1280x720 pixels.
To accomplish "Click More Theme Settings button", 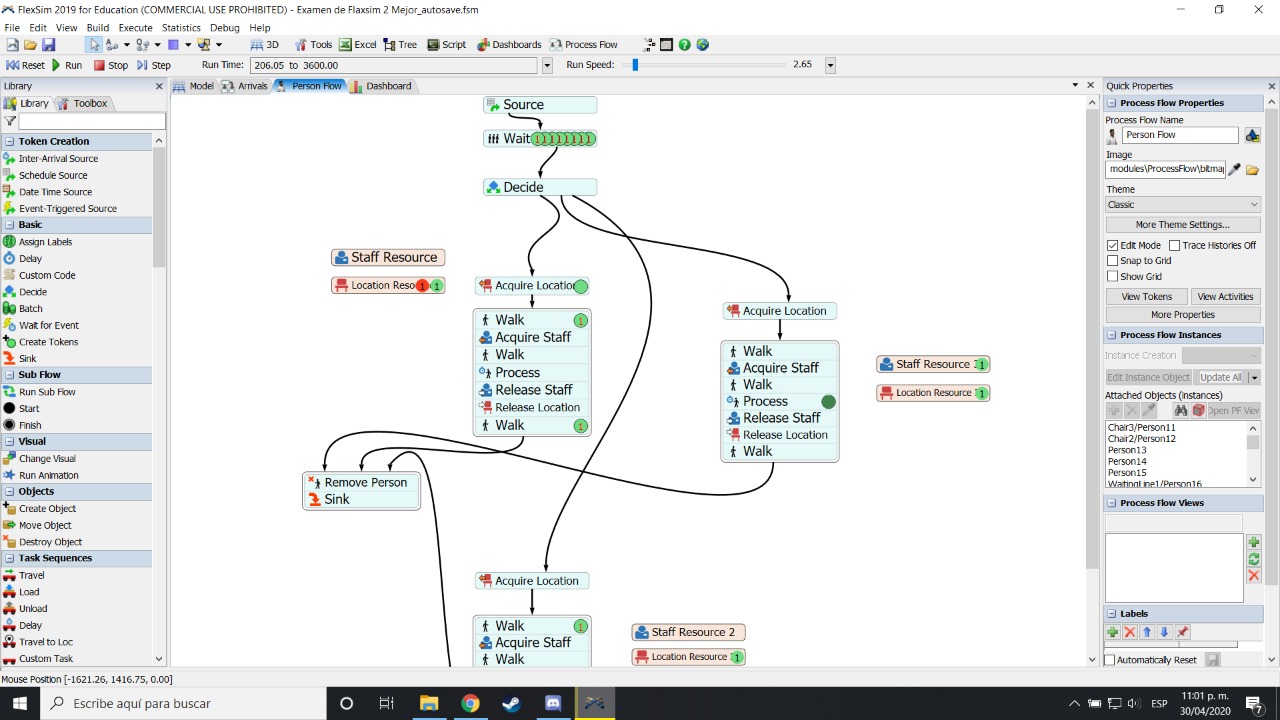I will click(x=1183, y=225).
